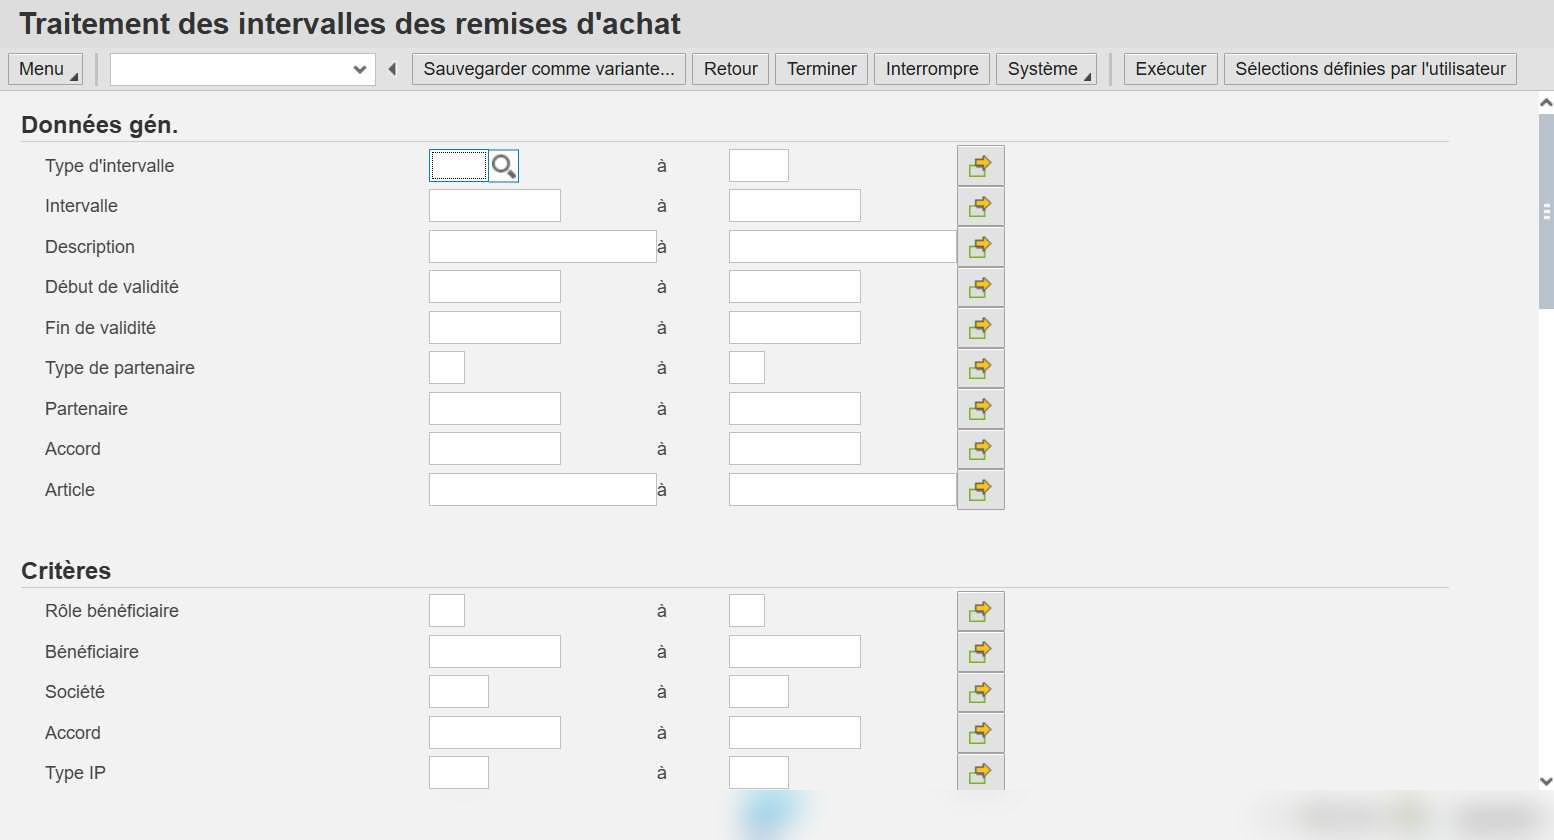Open multiple selection for Type d'intervalle
This screenshot has width=1554, height=840.
981,166
